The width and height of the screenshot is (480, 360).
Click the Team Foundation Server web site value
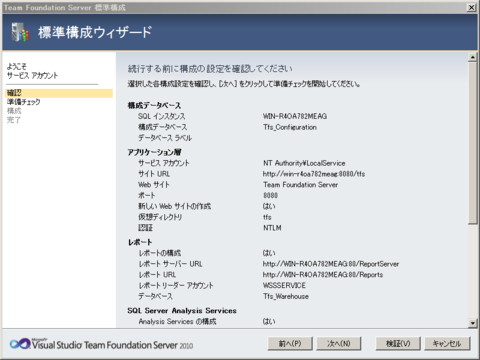click(300, 185)
